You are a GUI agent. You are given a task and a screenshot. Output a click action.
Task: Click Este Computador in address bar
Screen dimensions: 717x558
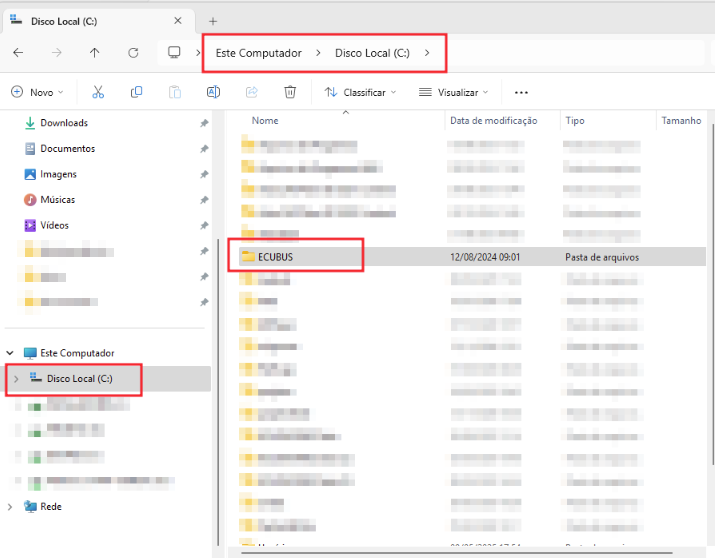coord(258,52)
